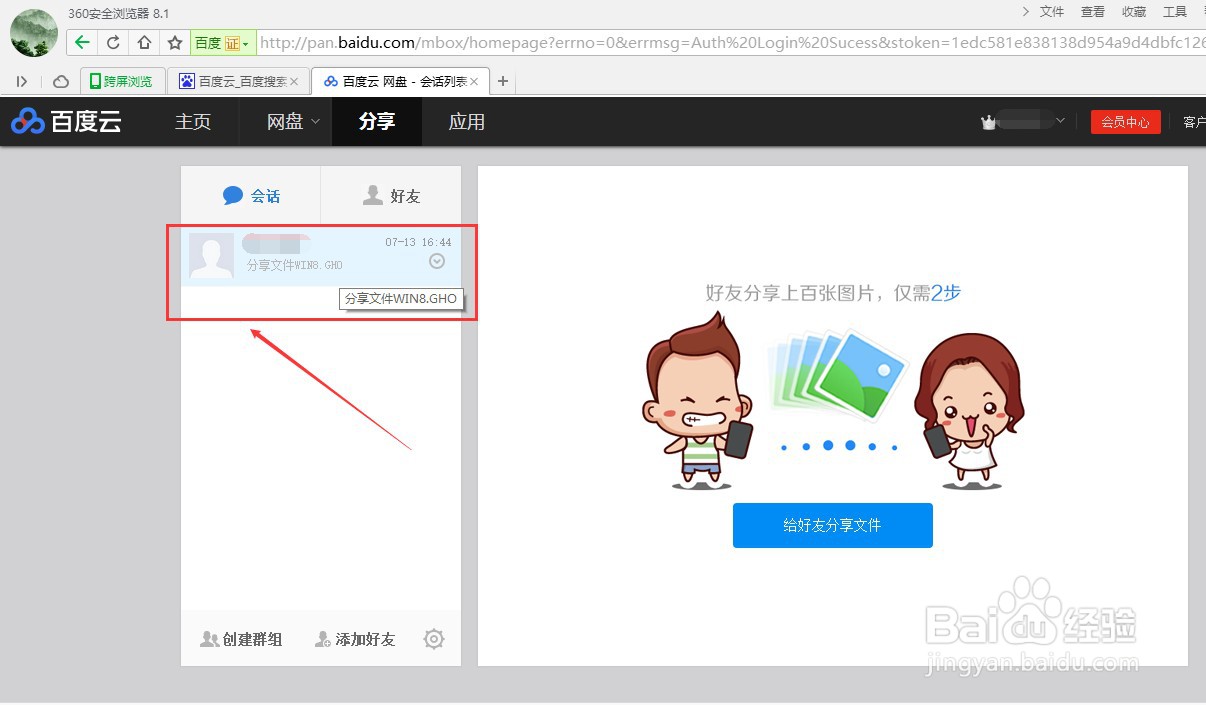The height and width of the screenshot is (705, 1206).
Task: Open the cloud sync icon in tab bar
Action: (61, 81)
